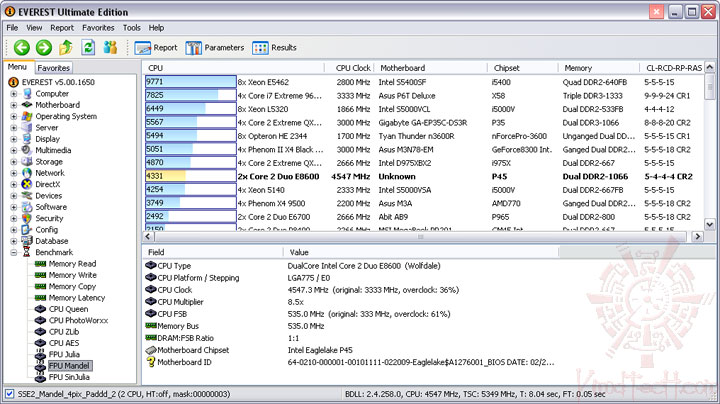Image resolution: width=720 pixels, height=404 pixels.
Task: Expand the Software node
Action: [x=14, y=207]
